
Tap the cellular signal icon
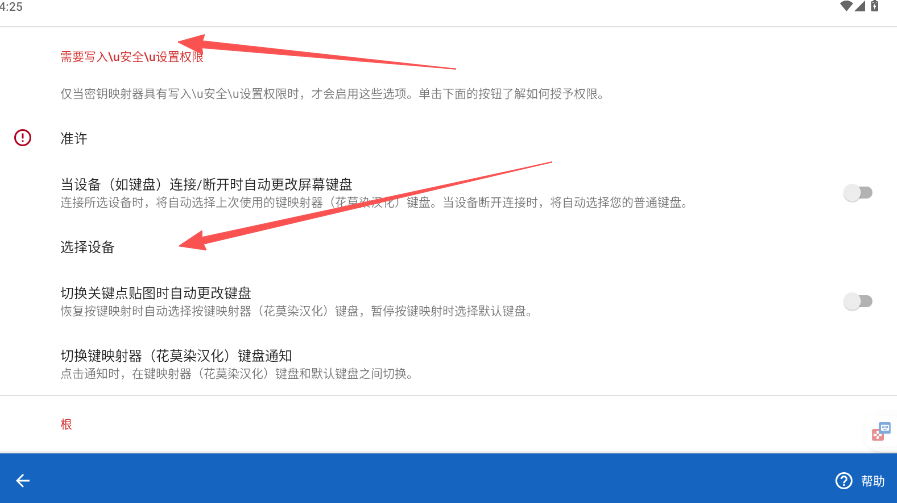pyautogui.click(x=860, y=6)
